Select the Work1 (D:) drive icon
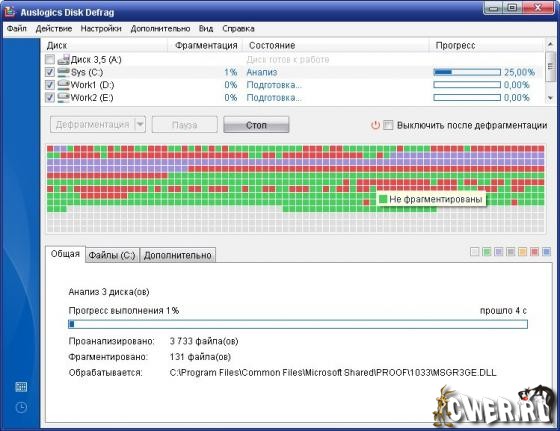 (64, 85)
